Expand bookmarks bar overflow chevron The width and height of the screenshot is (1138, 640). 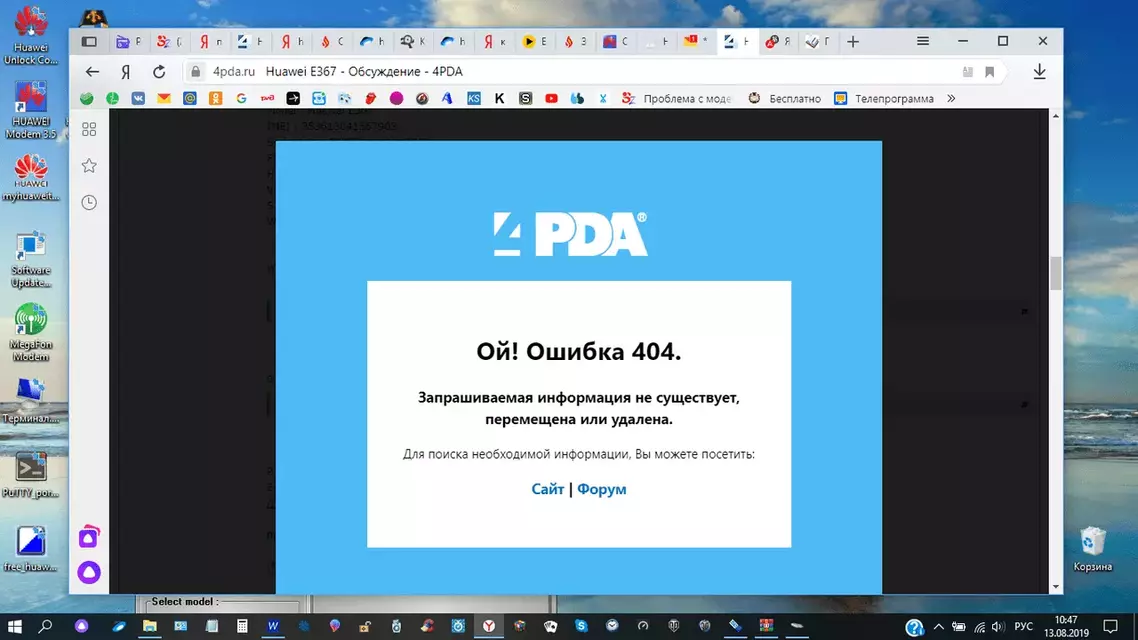(x=951, y=98)
